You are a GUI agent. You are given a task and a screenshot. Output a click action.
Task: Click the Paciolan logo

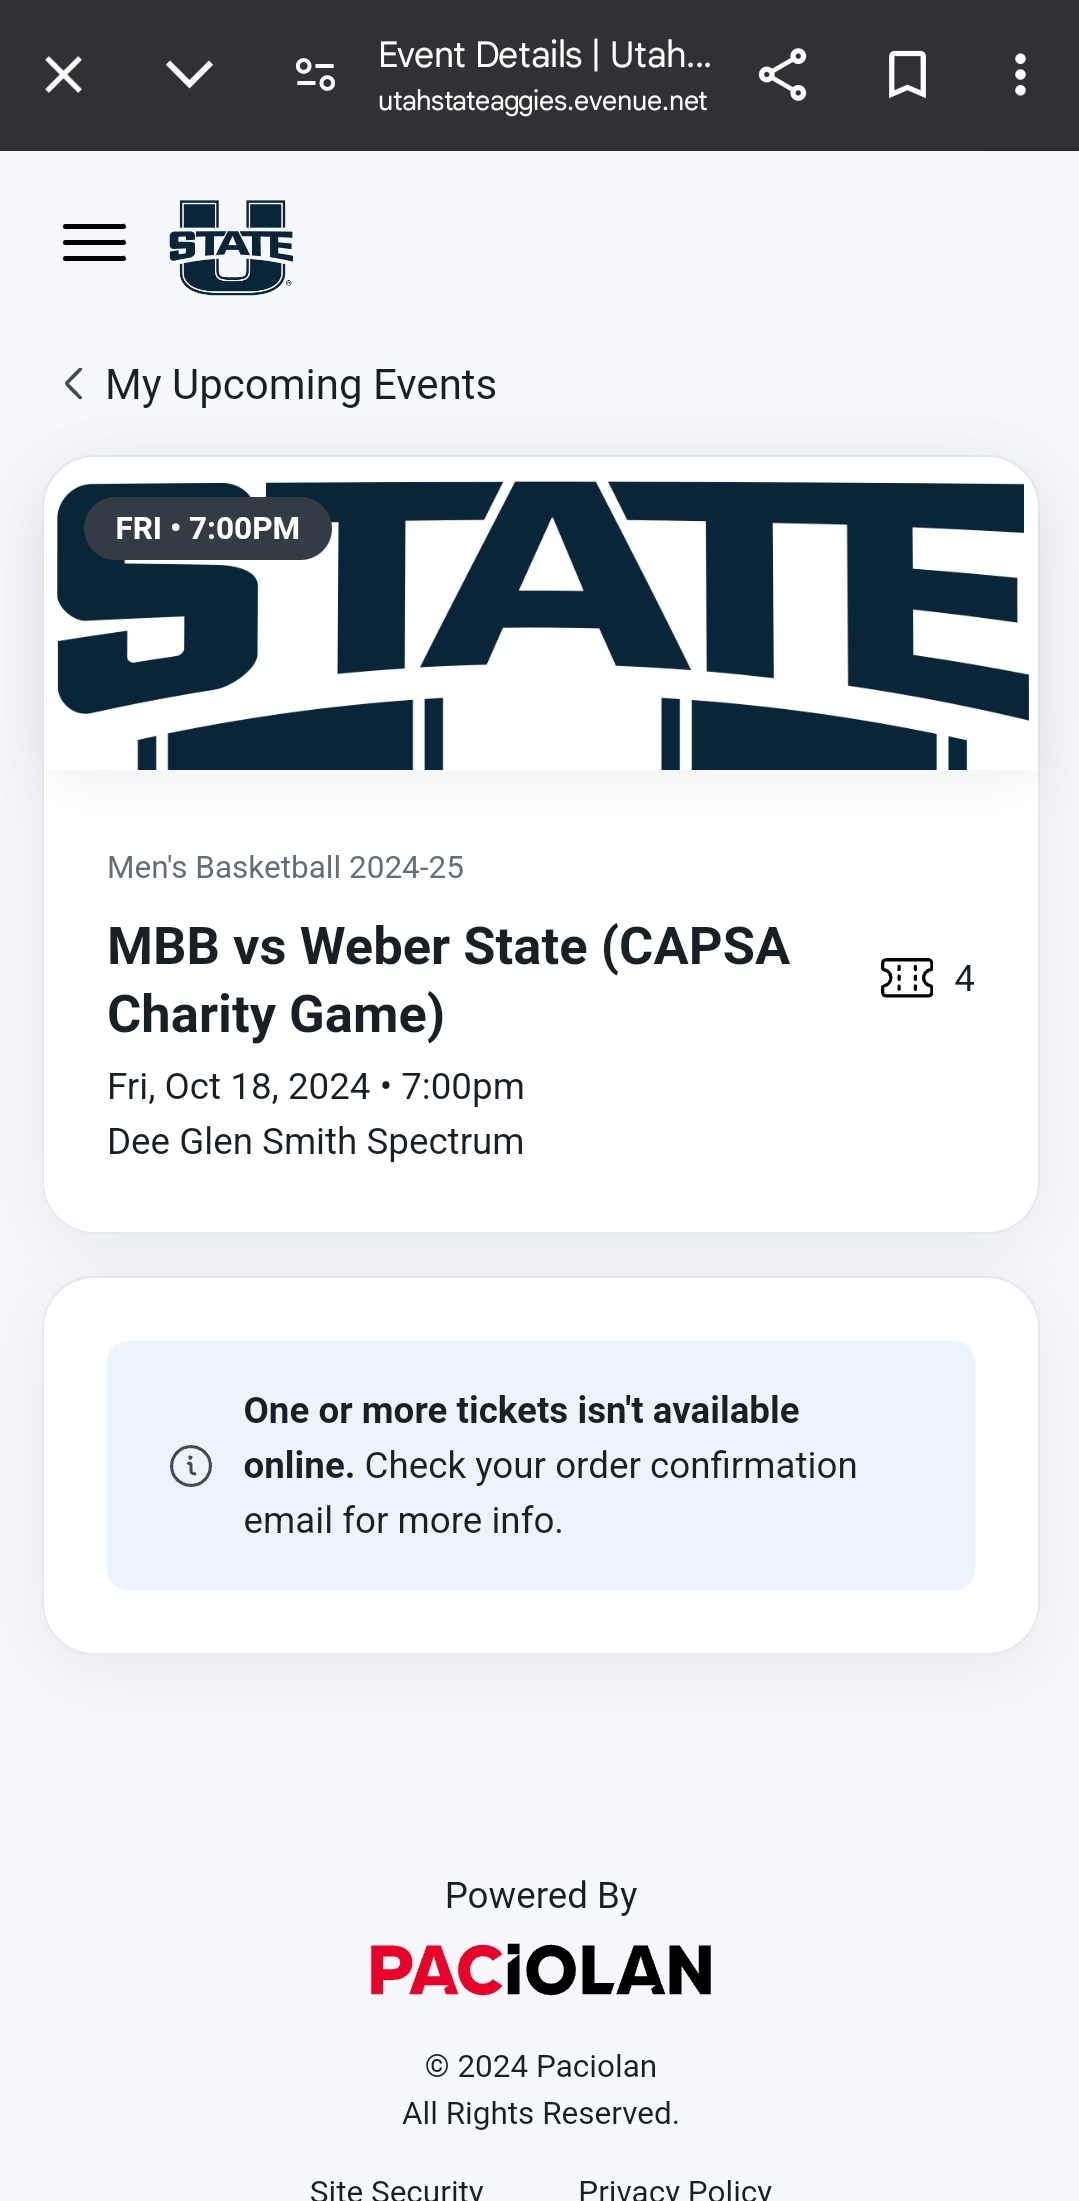(x=541, y=1969)
